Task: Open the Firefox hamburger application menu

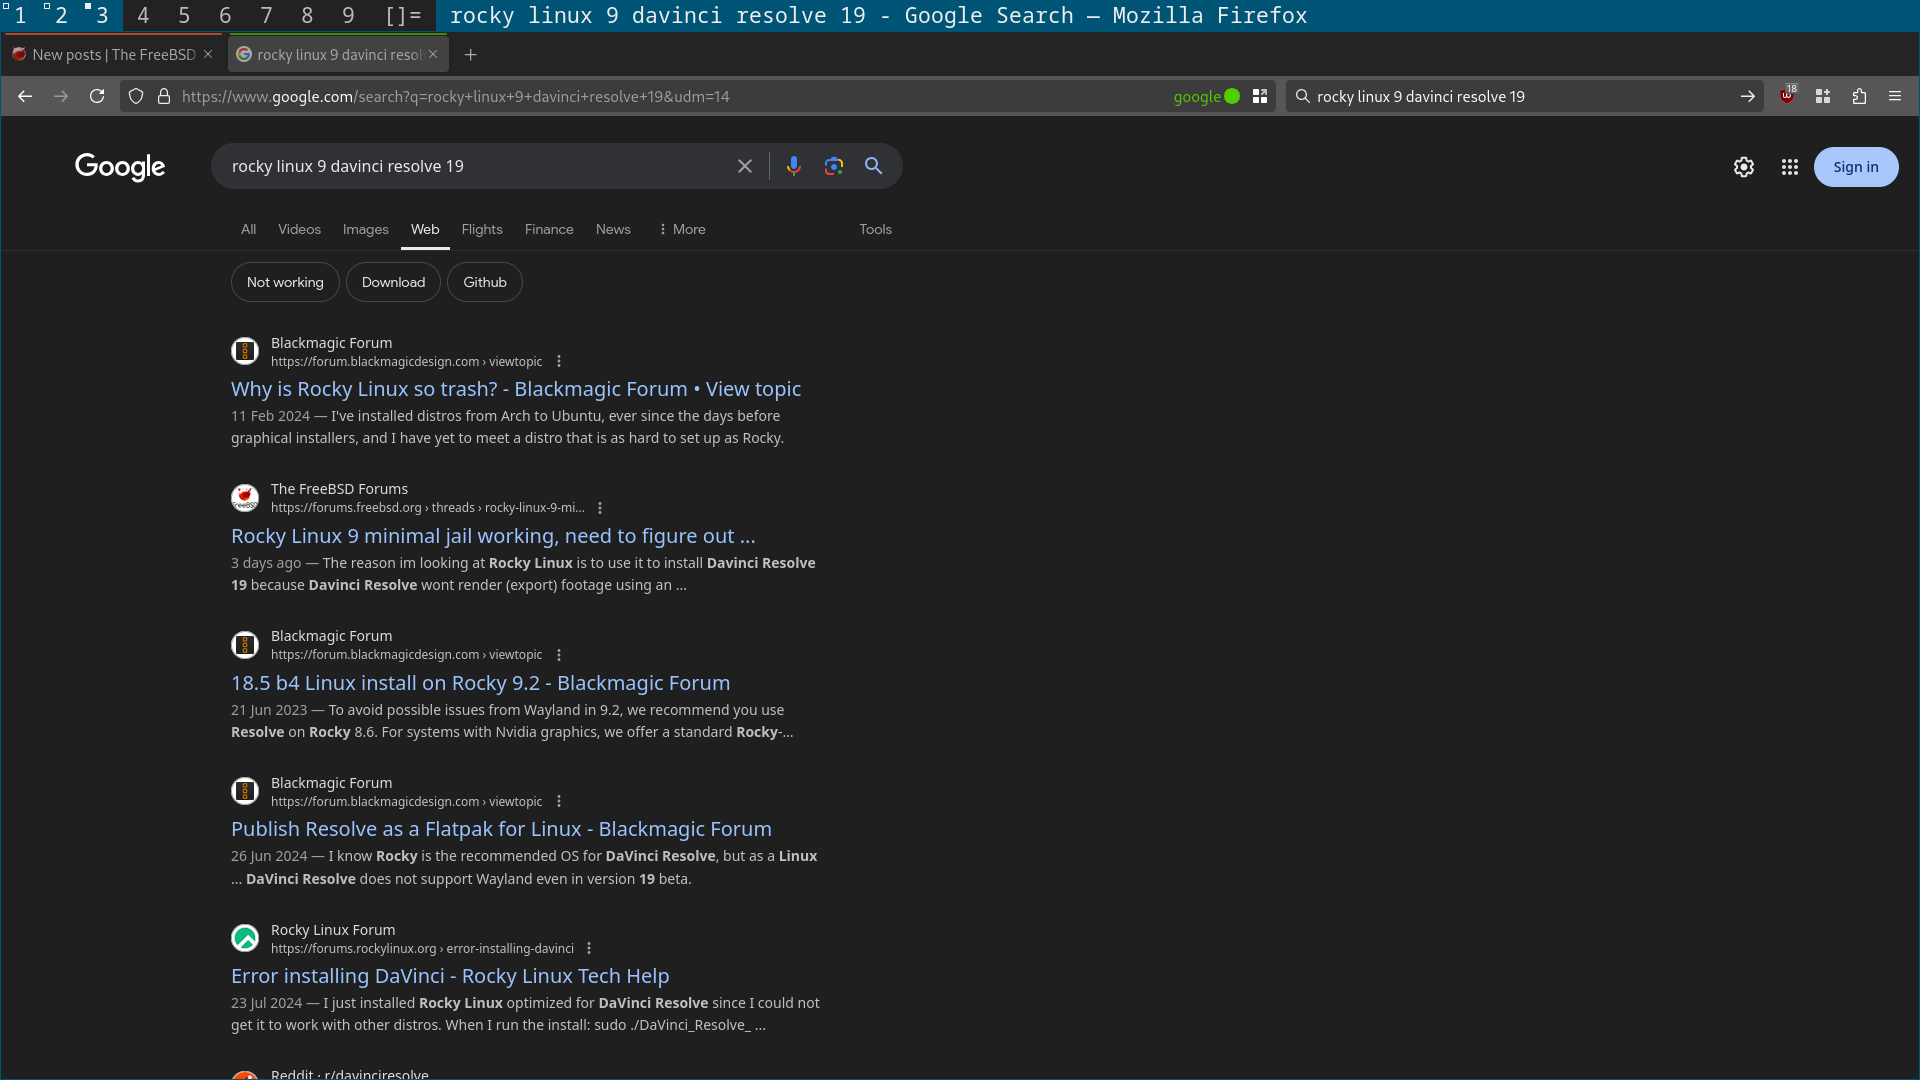Action: (x=1895, y=96)
